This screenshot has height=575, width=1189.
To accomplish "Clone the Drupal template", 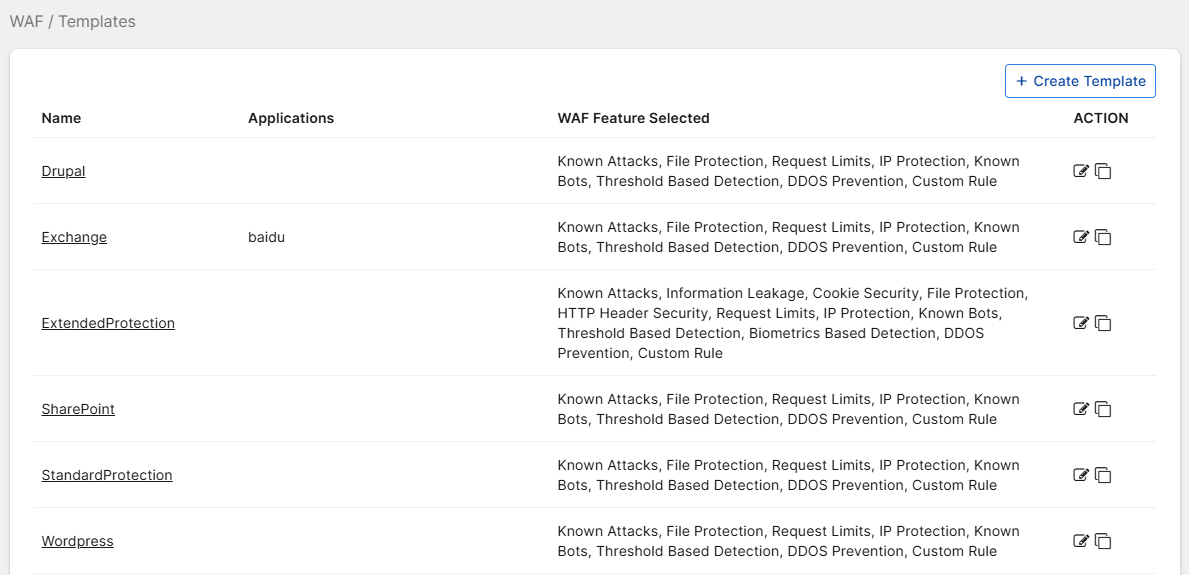I will [x=1103, y=171].
